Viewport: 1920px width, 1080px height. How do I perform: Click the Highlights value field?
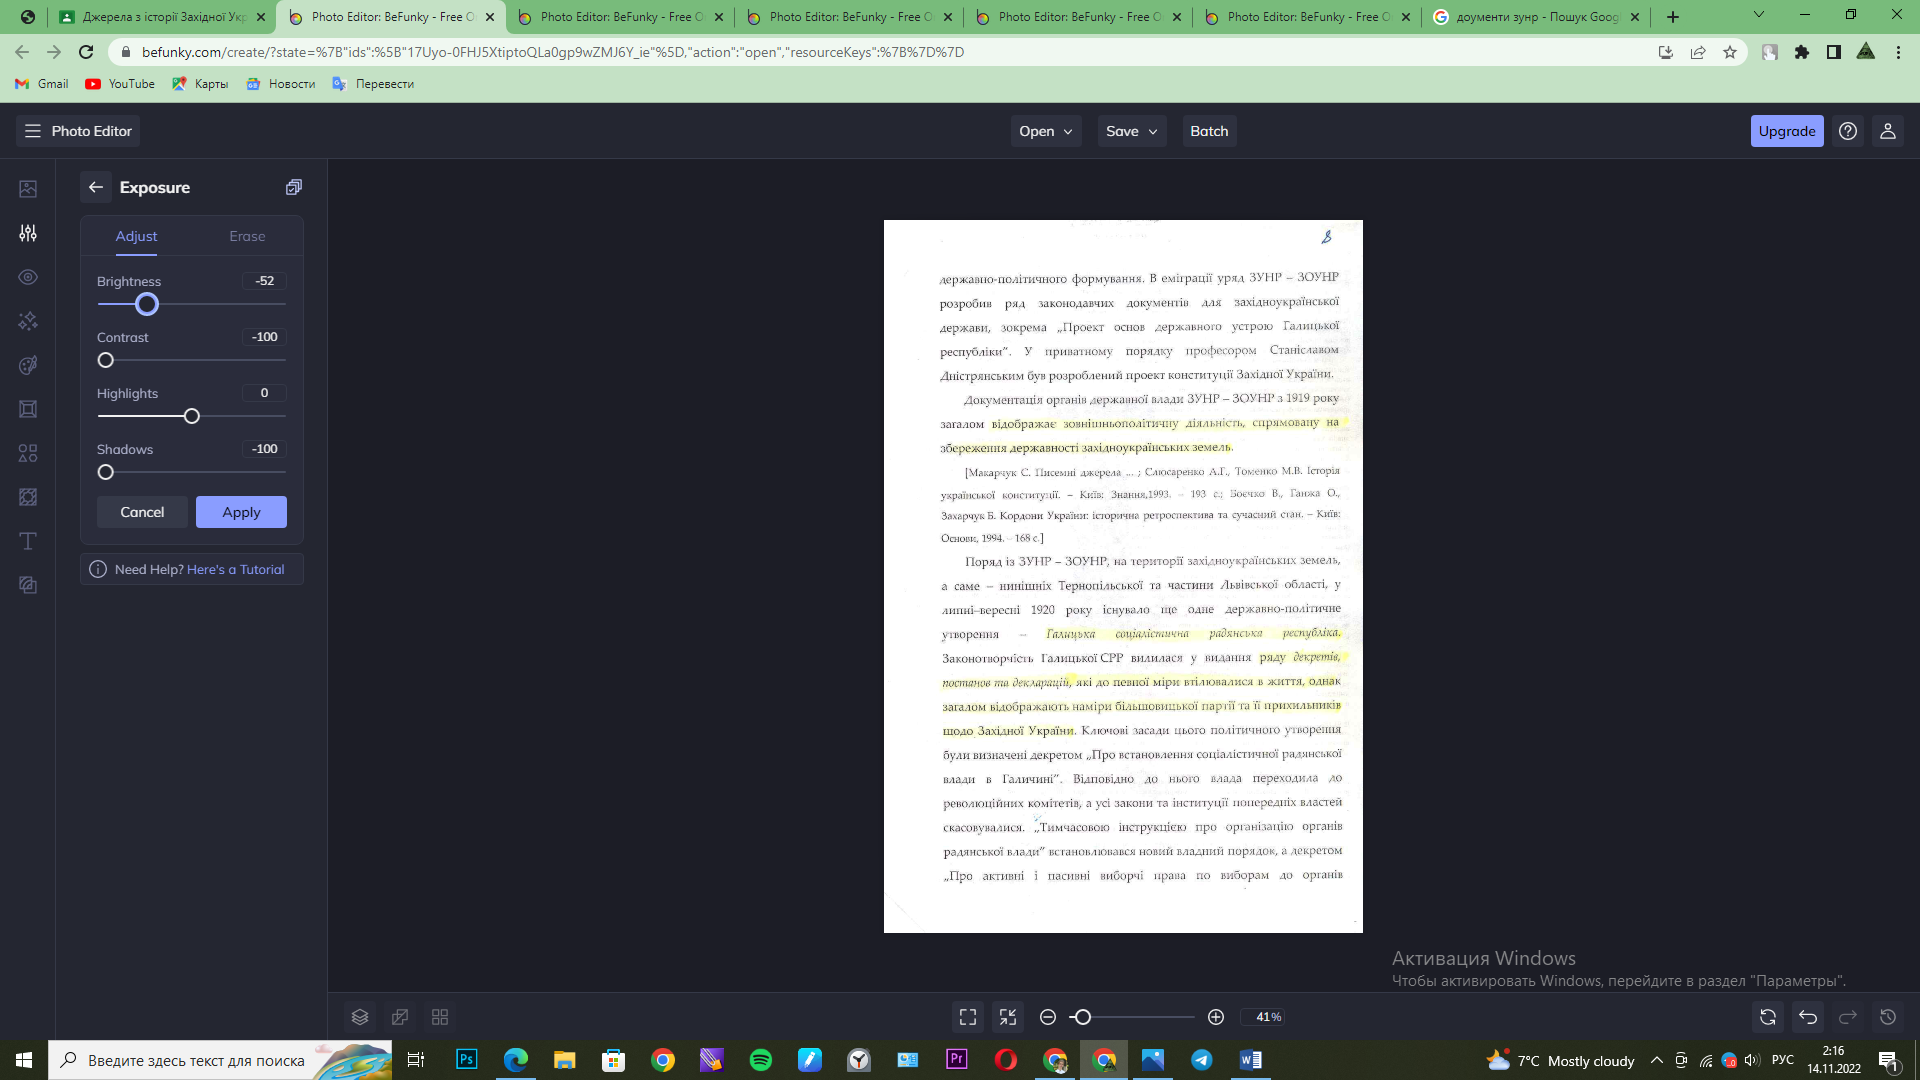click(264, 393)
